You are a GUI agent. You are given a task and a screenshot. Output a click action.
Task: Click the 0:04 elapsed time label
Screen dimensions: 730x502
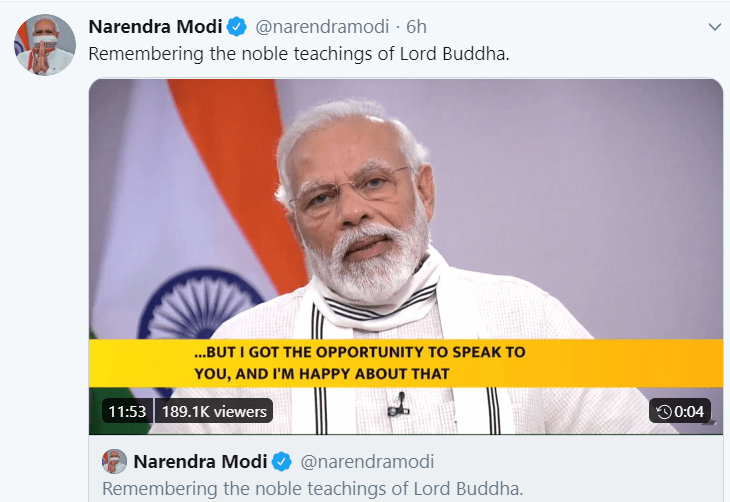tap(690, 411)
